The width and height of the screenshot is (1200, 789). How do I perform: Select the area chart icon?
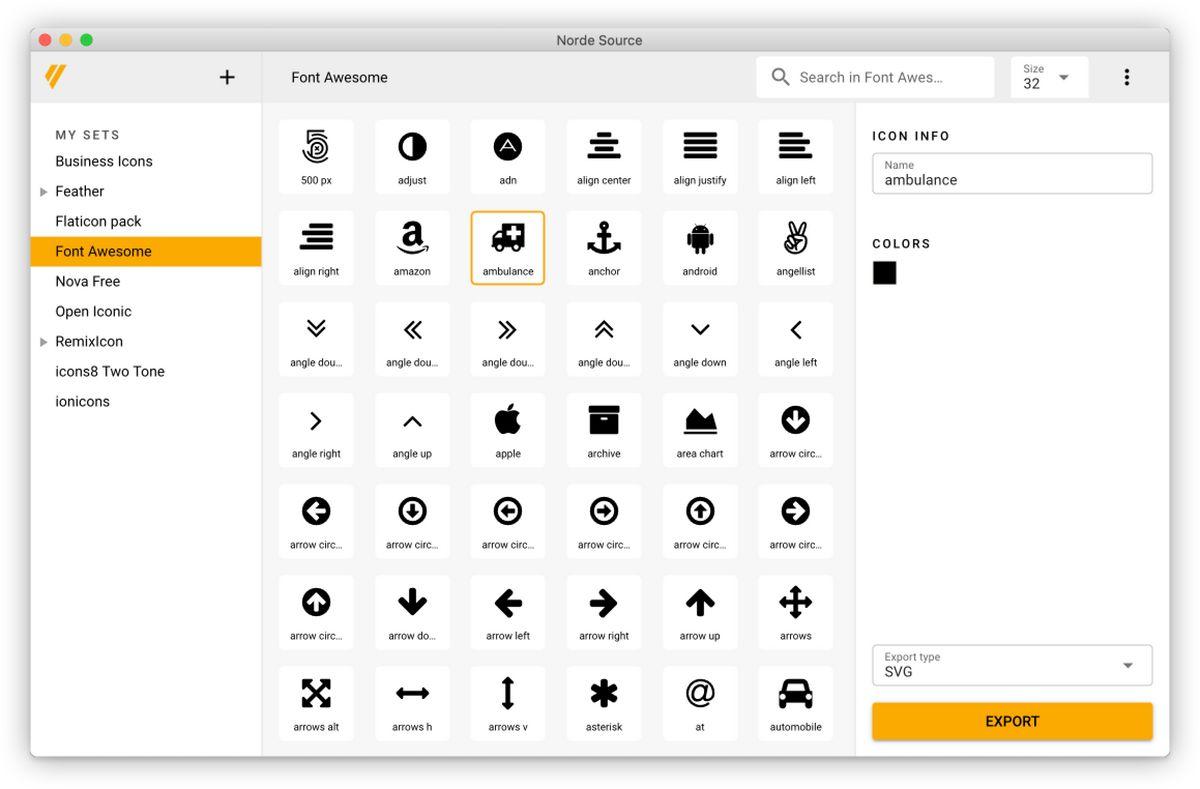[x=700, y=429]
